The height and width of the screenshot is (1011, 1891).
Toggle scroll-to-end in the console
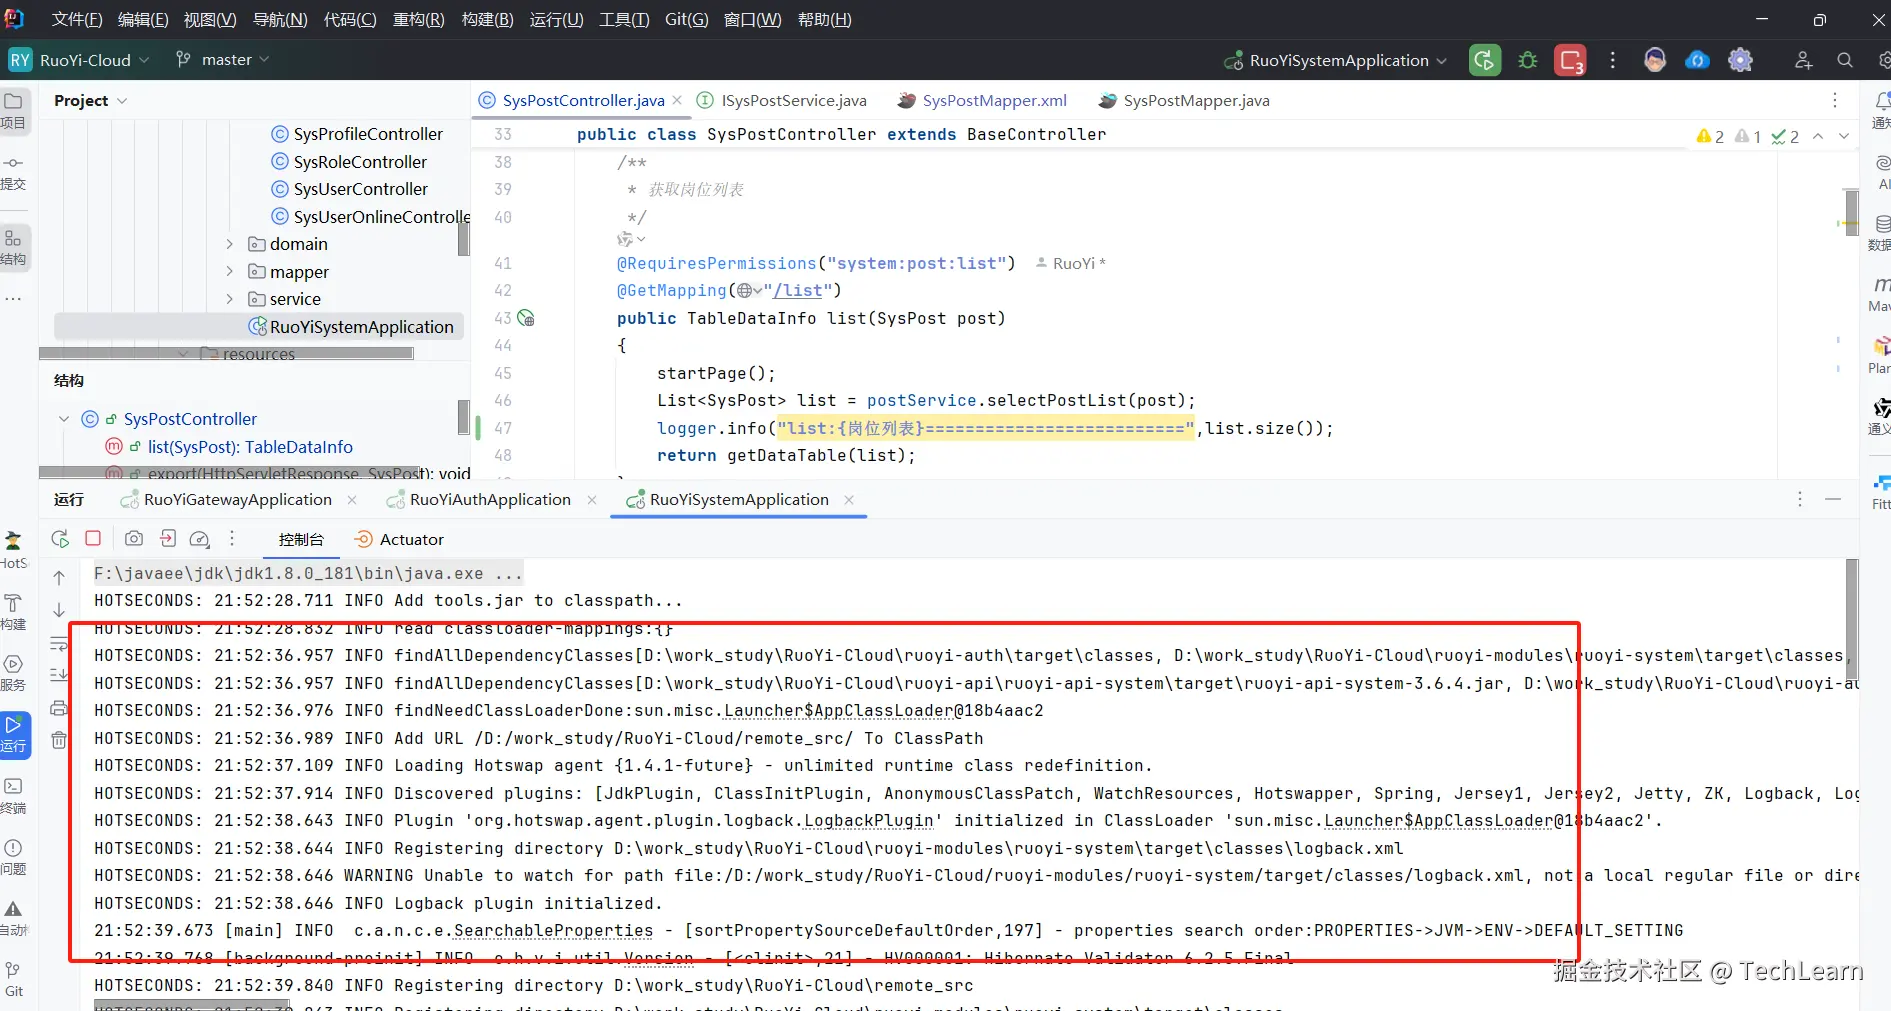coord(59,676)
